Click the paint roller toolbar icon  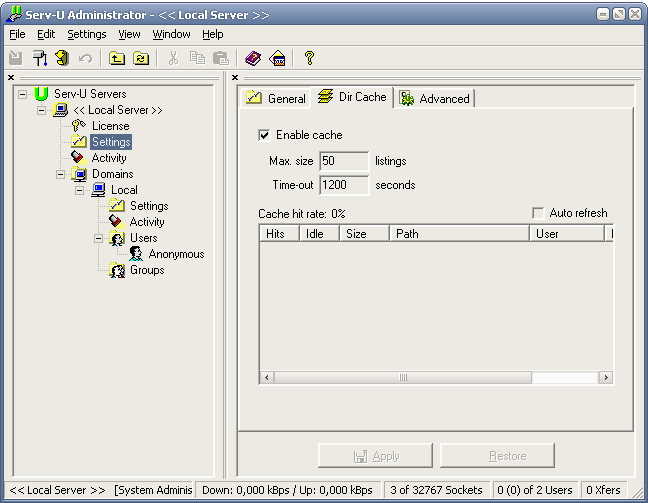pos(40,58)
